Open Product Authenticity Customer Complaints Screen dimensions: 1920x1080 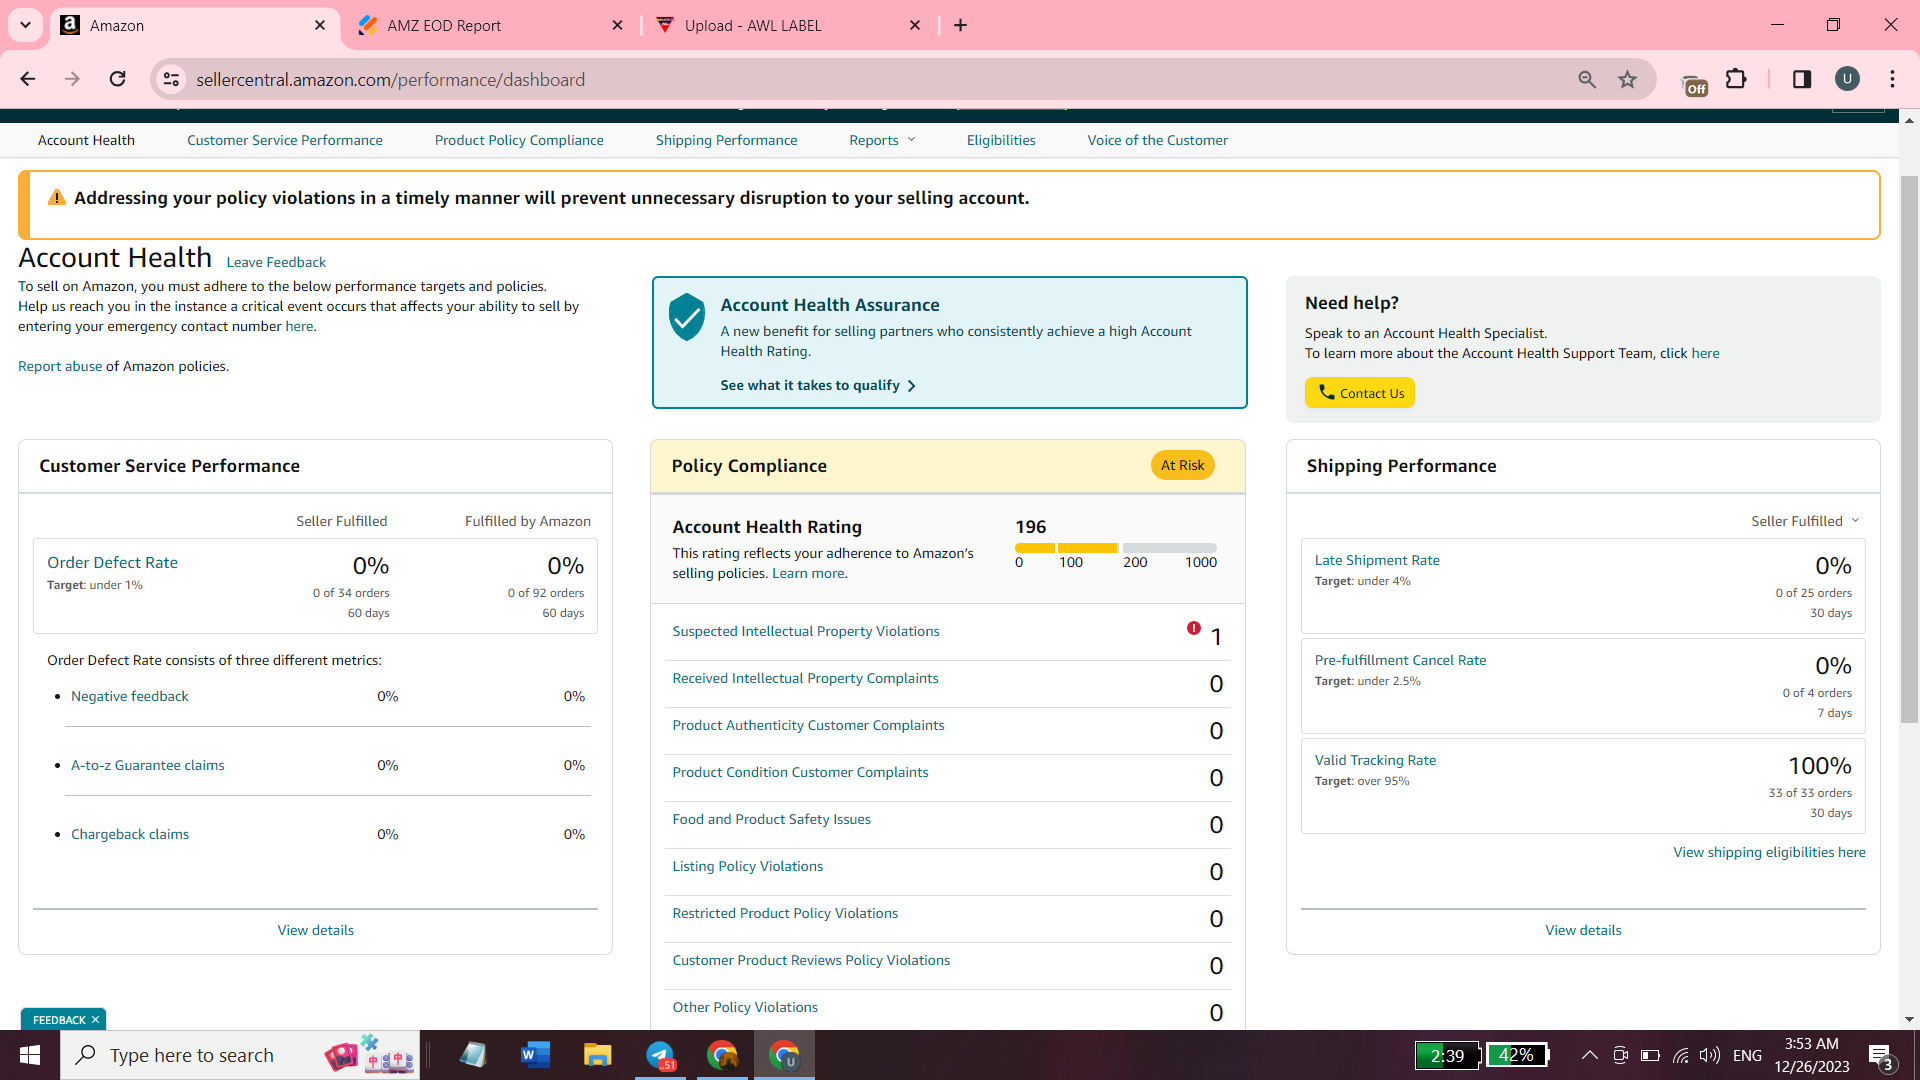[808, 725]
